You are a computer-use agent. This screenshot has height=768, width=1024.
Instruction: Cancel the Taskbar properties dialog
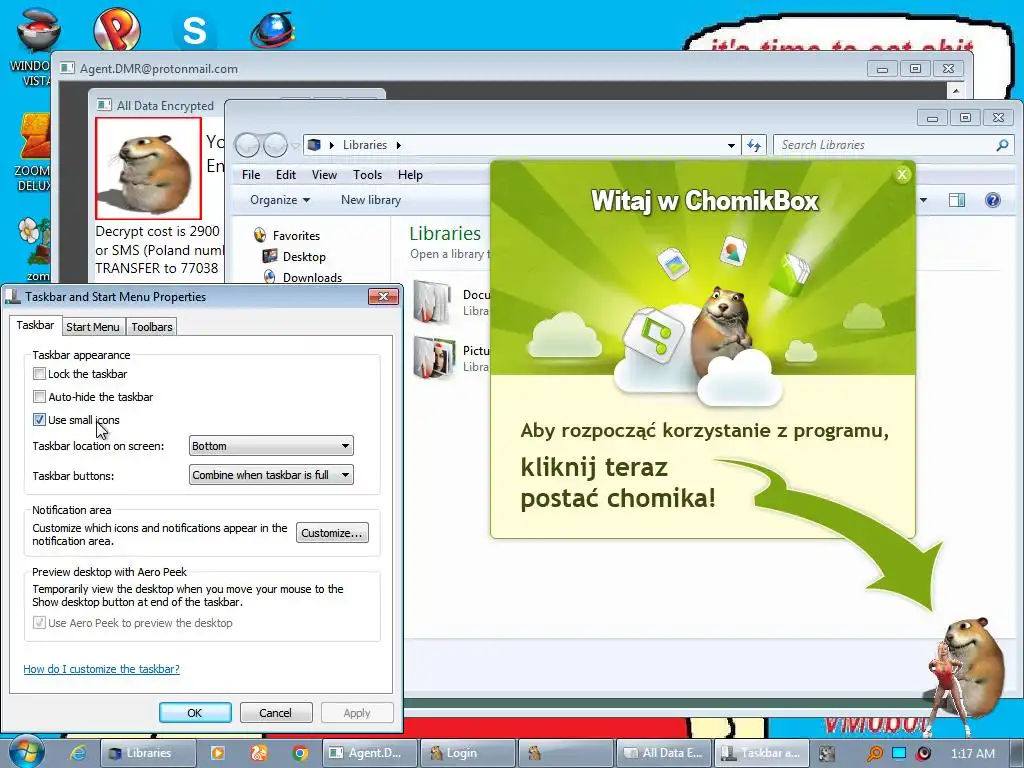pyautogui.click(x=276, y=712)
